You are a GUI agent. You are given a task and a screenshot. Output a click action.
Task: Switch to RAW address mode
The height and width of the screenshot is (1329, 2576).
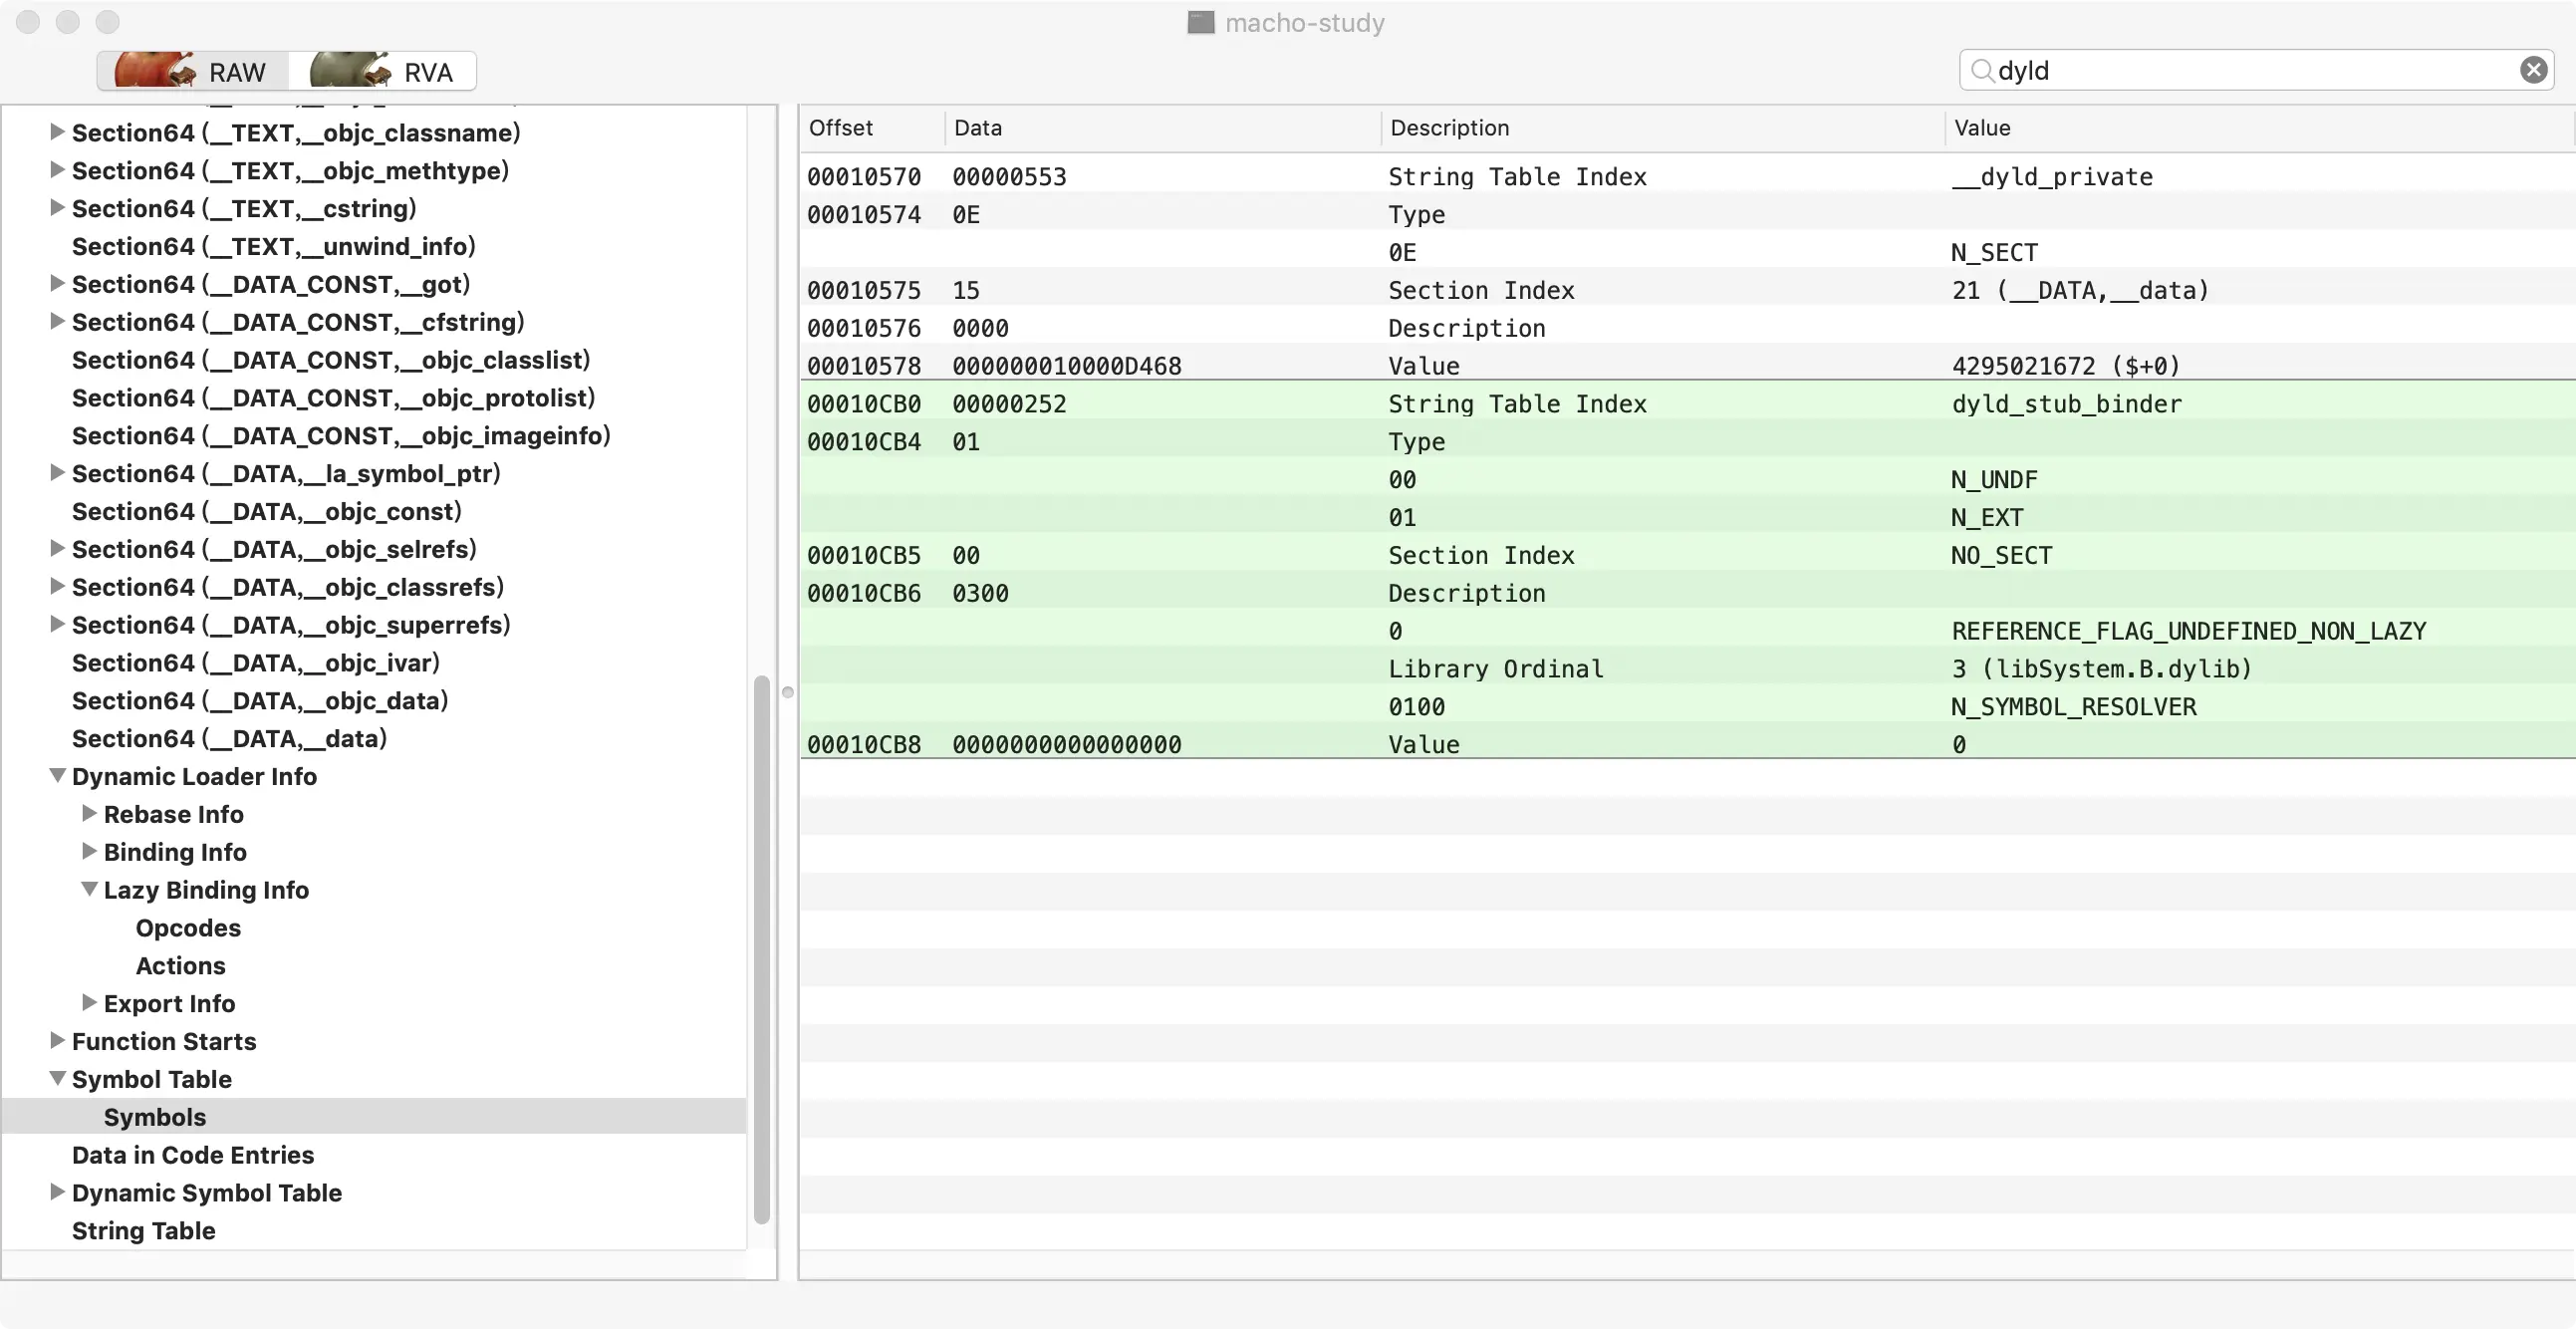(x=194, y=71)
